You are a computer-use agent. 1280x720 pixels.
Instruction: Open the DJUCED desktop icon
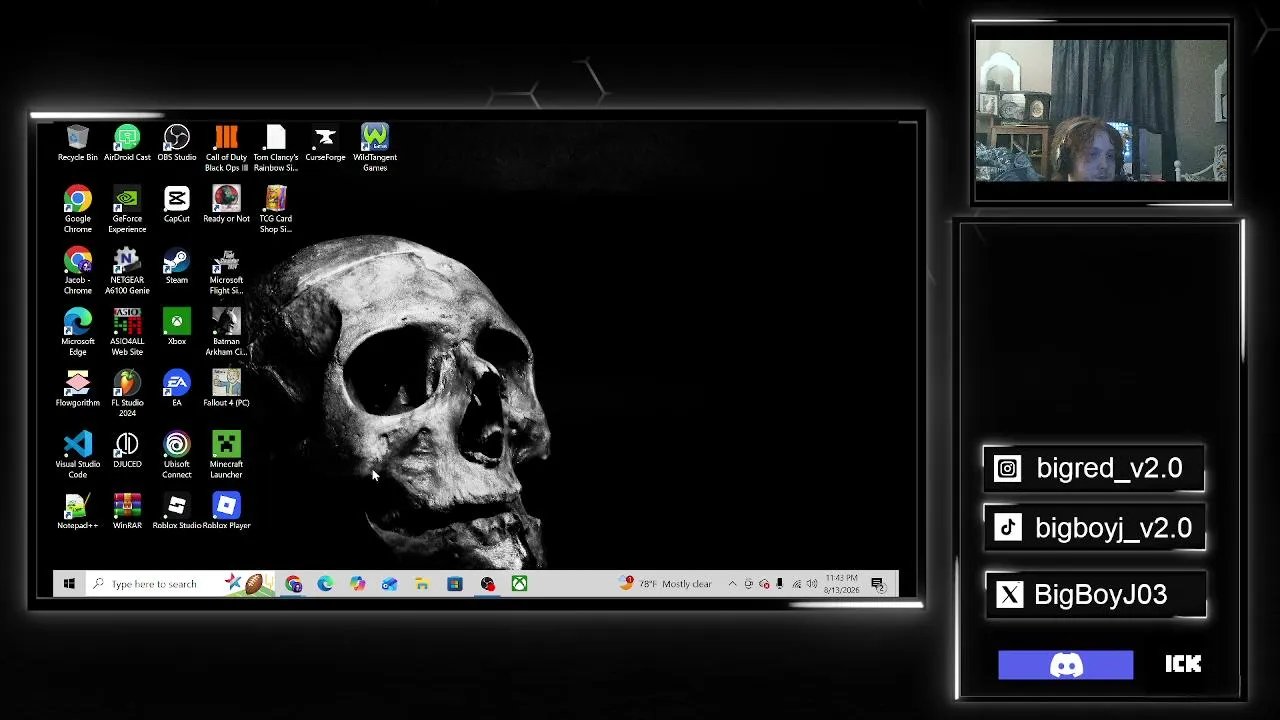[127, 449]
